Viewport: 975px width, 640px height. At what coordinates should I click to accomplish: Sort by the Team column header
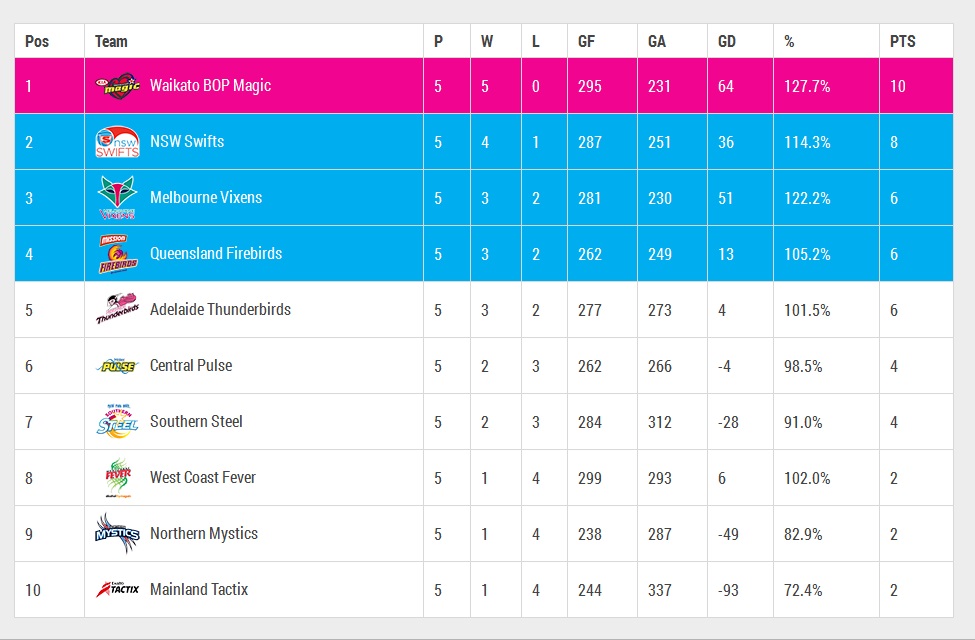tap(111, 42)
